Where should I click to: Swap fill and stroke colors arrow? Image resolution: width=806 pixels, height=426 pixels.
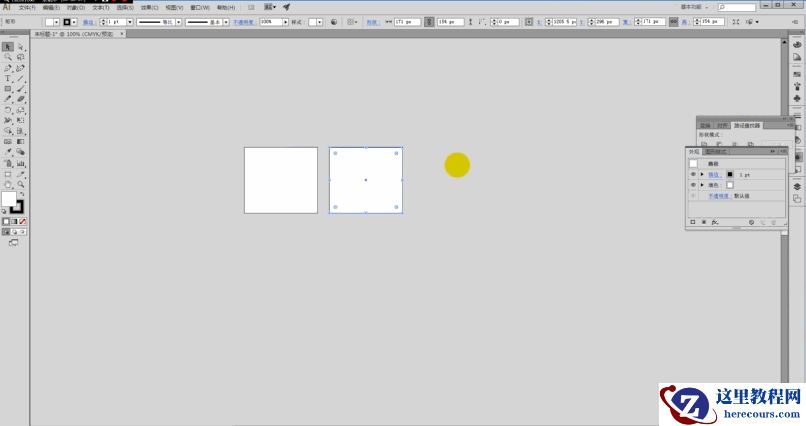[x=22, y=194]
